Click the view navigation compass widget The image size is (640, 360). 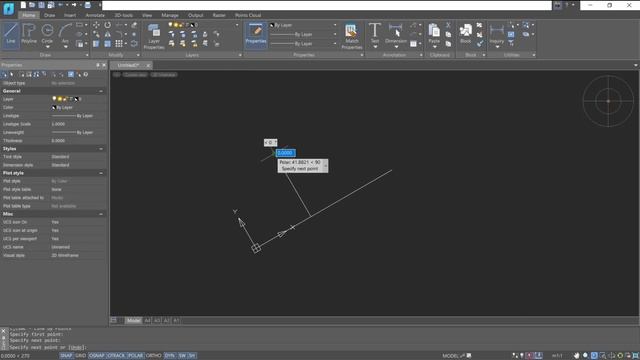608,101
